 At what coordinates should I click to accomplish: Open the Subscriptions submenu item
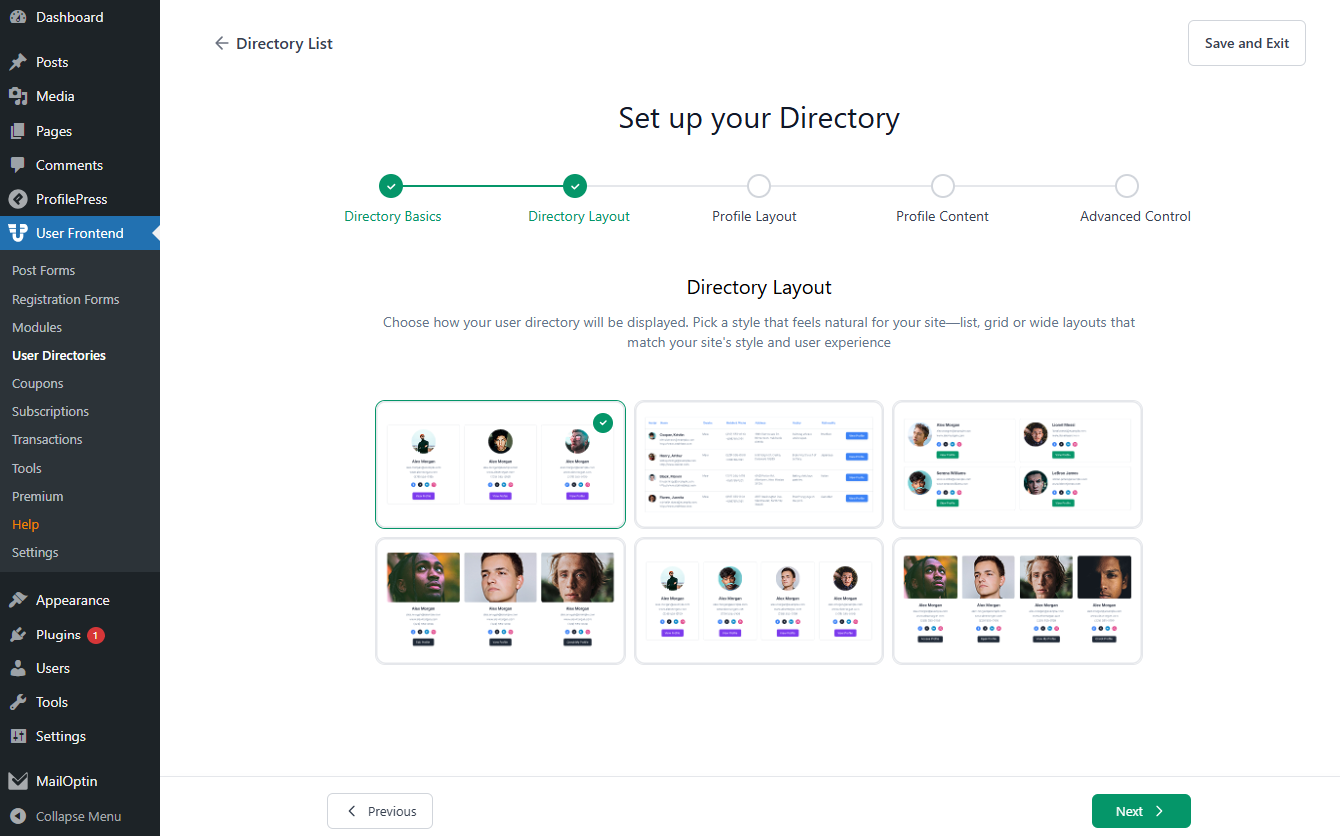(x=50, y=411)
